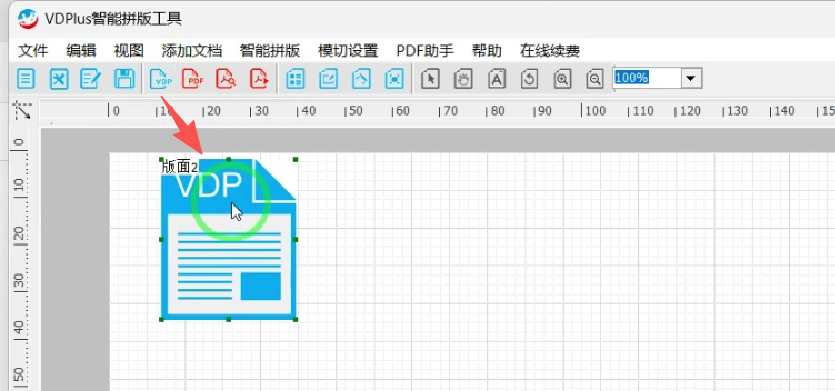
Task: Open the 在线续费 menu
Action: 550,51
